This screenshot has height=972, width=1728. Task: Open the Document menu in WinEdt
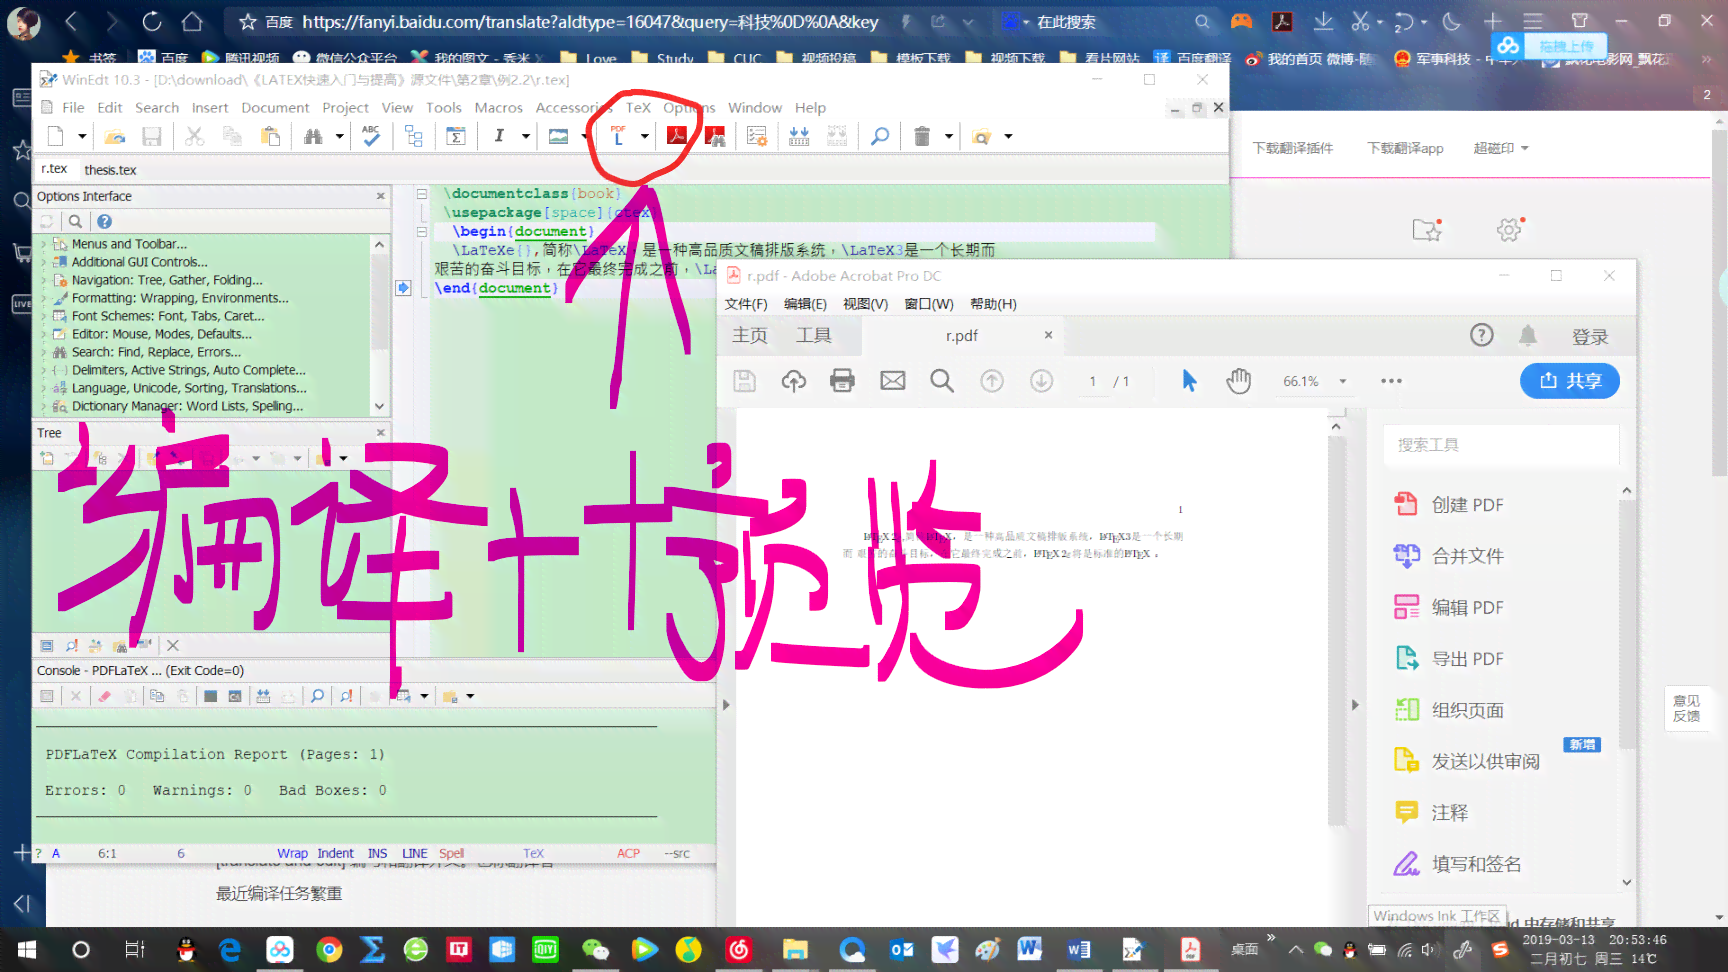pyautogui.click(x=275, y=108)
